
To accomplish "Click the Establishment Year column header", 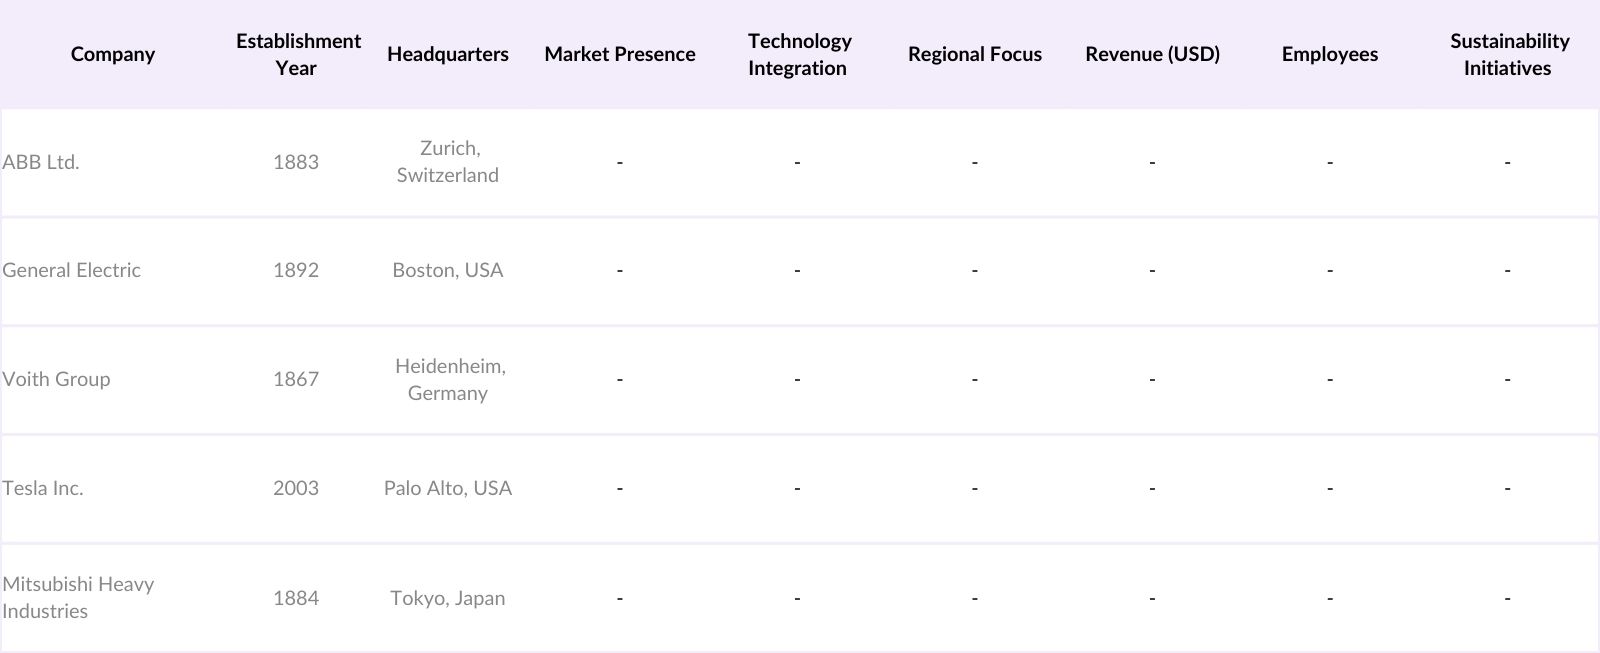I will pos(297,54).
